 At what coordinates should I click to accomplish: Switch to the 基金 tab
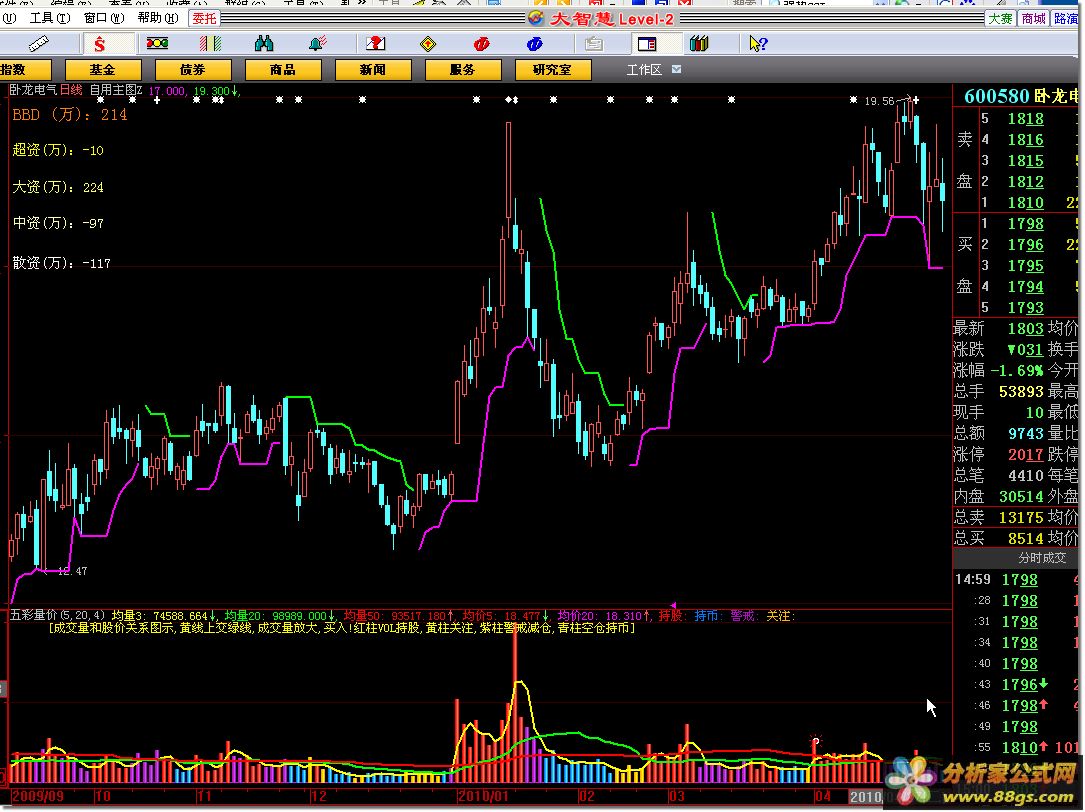(x=102, y=70)
